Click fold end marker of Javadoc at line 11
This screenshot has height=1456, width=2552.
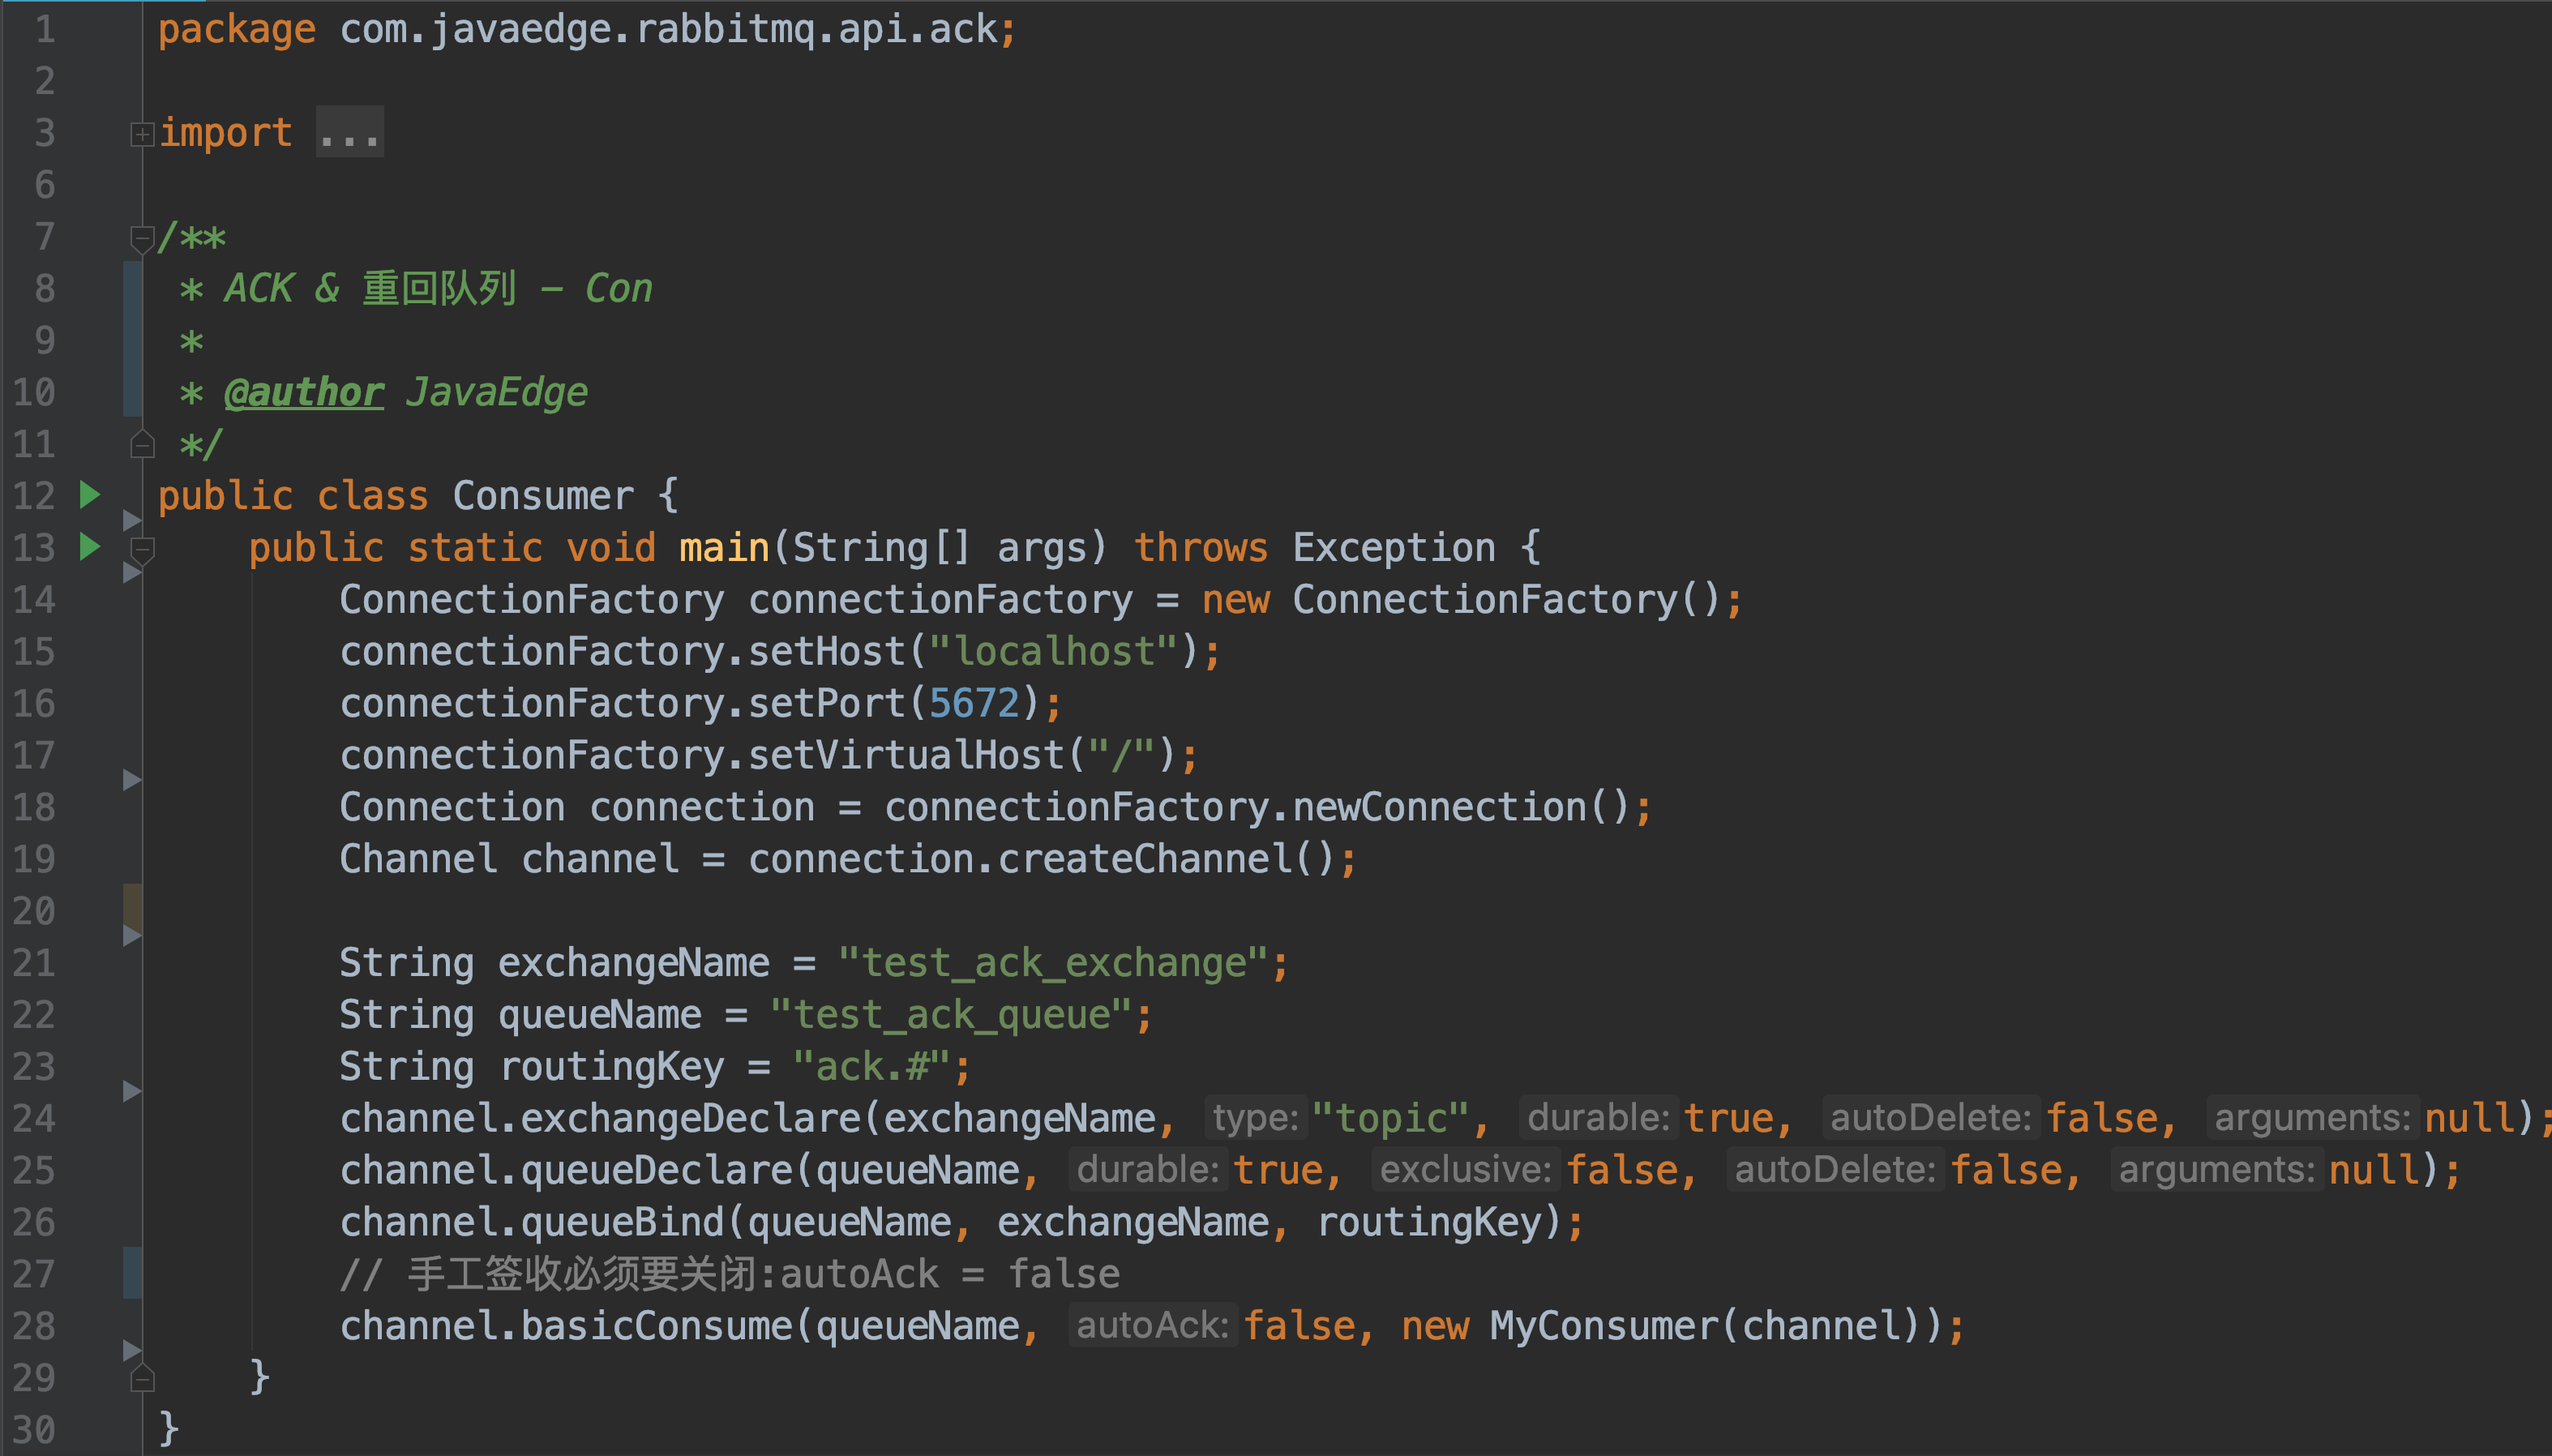click(142, 444)
